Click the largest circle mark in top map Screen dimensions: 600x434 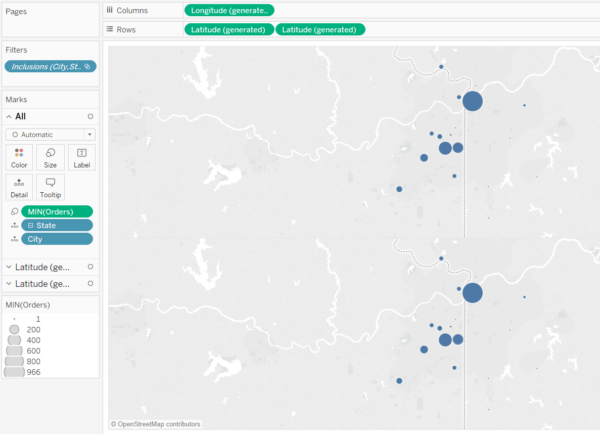click(472, 101)
